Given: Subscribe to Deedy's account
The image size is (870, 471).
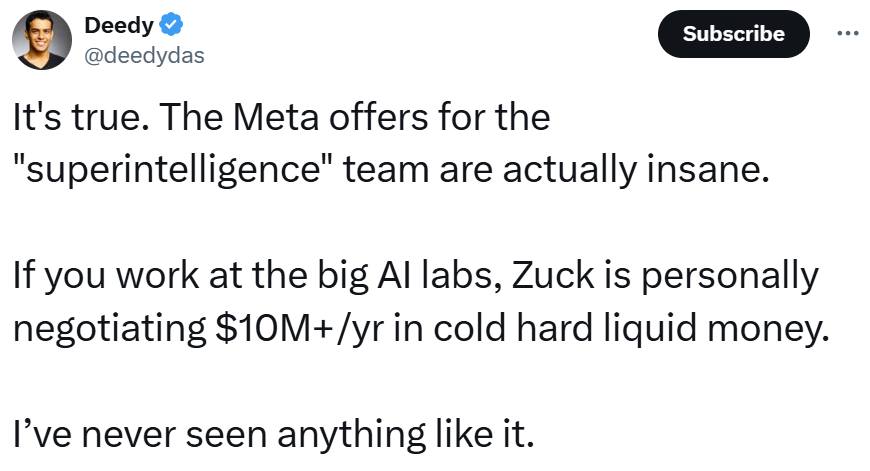Looking at the screenshot, I should [x=734, y=34].
